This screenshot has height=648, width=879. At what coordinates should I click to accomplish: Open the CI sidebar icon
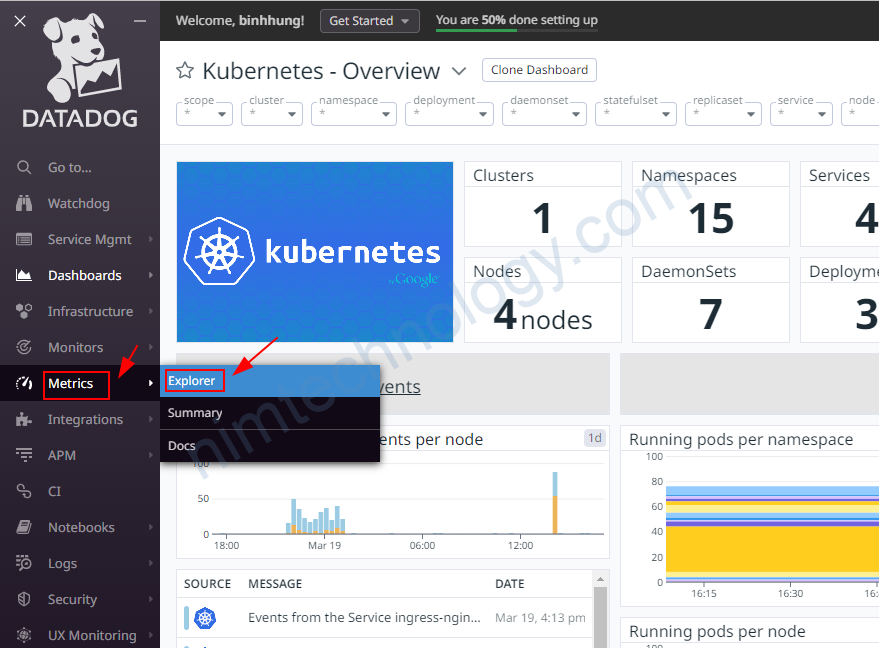click(25, 491)
